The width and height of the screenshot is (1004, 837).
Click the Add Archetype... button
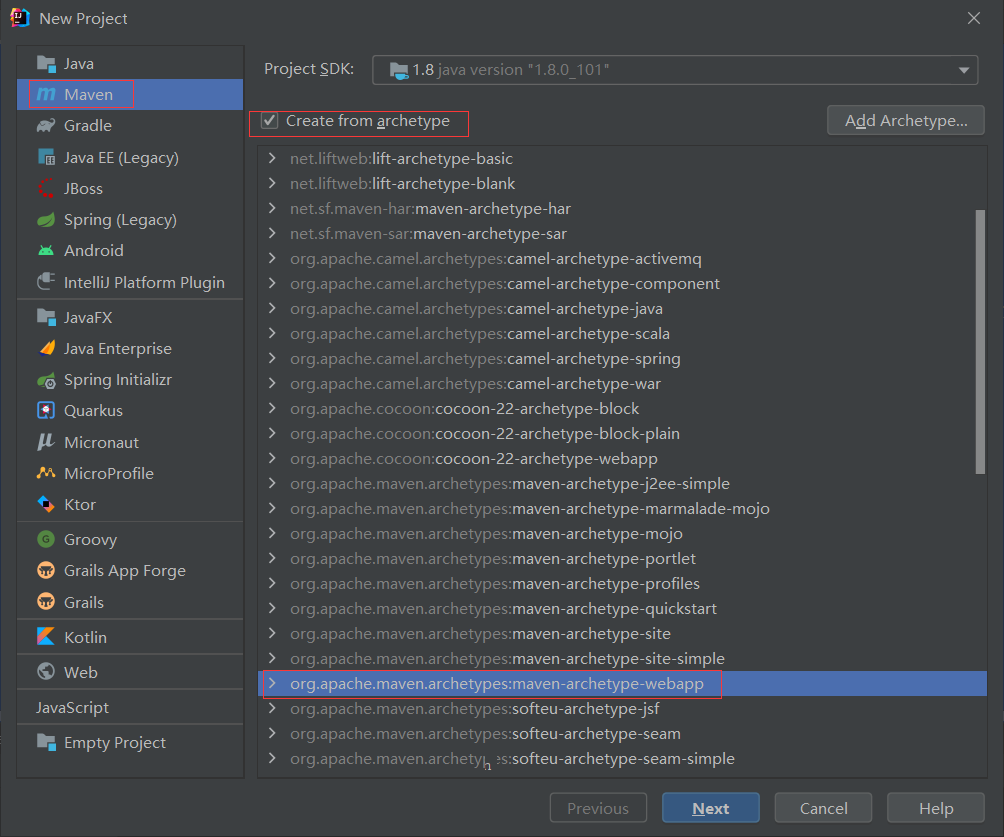905,120
